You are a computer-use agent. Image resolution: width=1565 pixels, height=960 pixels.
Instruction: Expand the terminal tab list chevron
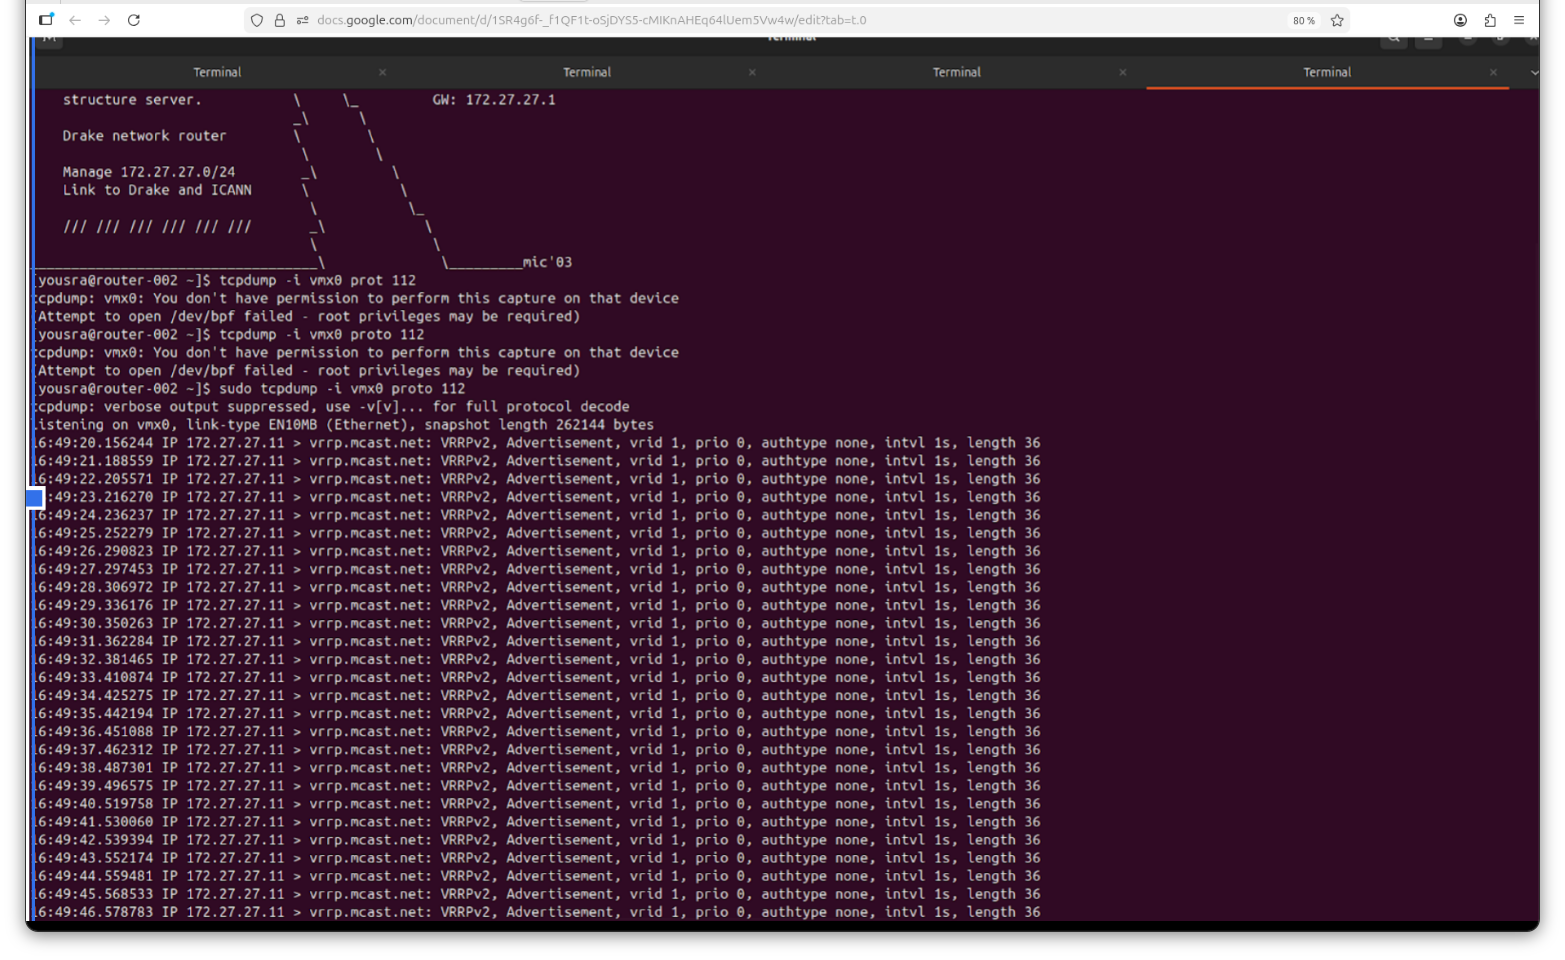coord(1534,72)
